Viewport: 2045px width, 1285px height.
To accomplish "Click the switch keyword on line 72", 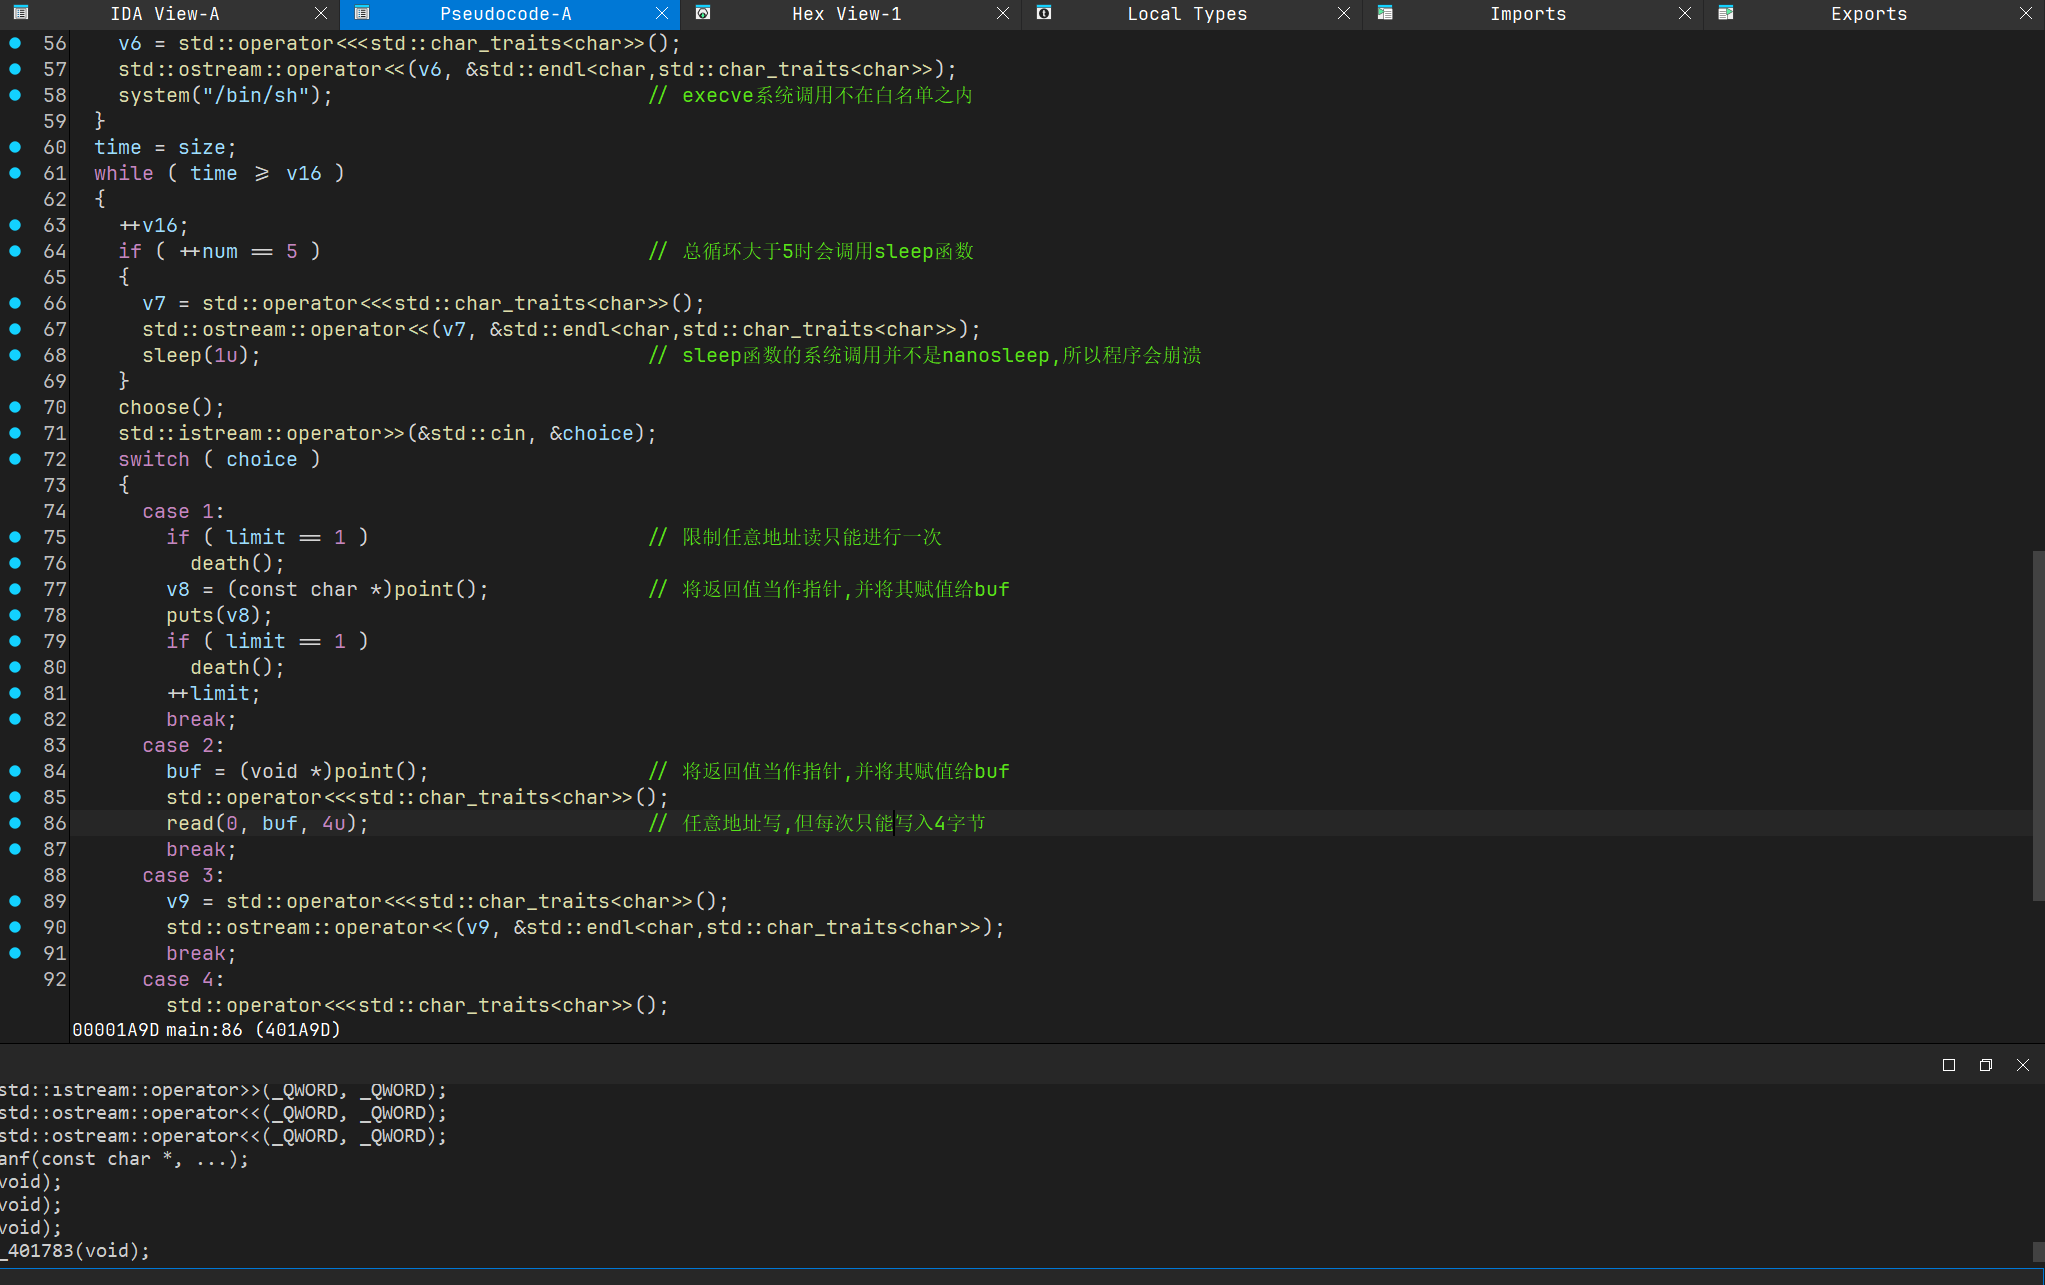I will coord(153,459).
